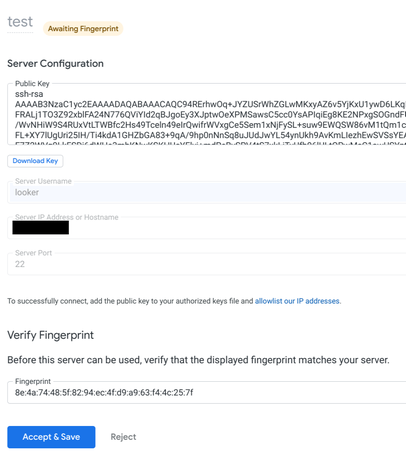Click the 'looker' username value

(x=27, y=192)
